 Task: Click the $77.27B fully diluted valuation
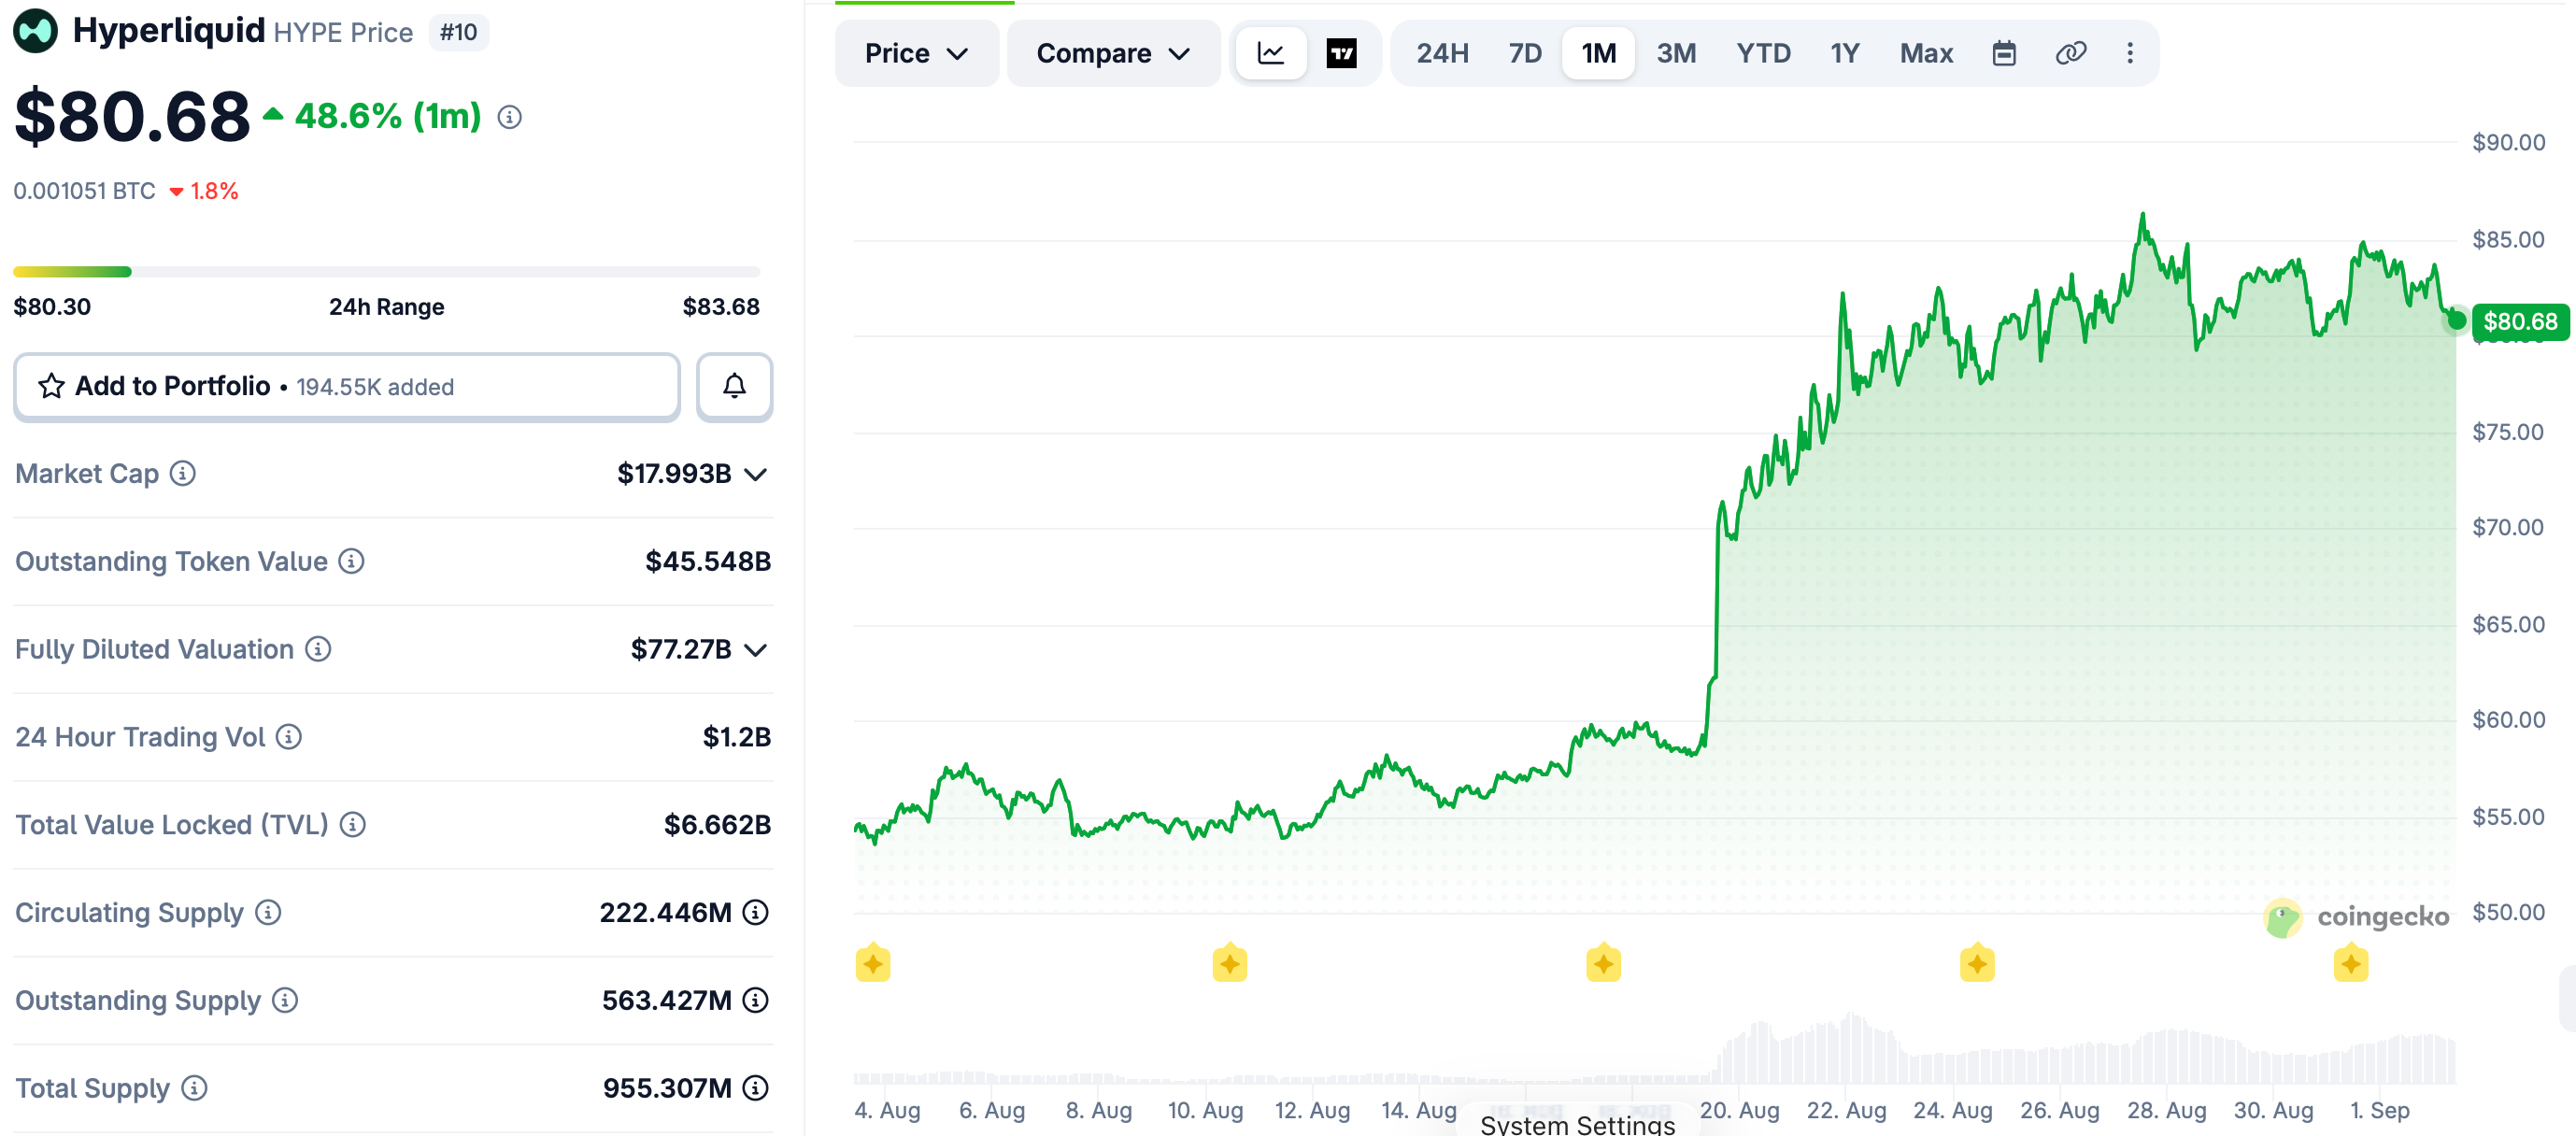[681, 649]
